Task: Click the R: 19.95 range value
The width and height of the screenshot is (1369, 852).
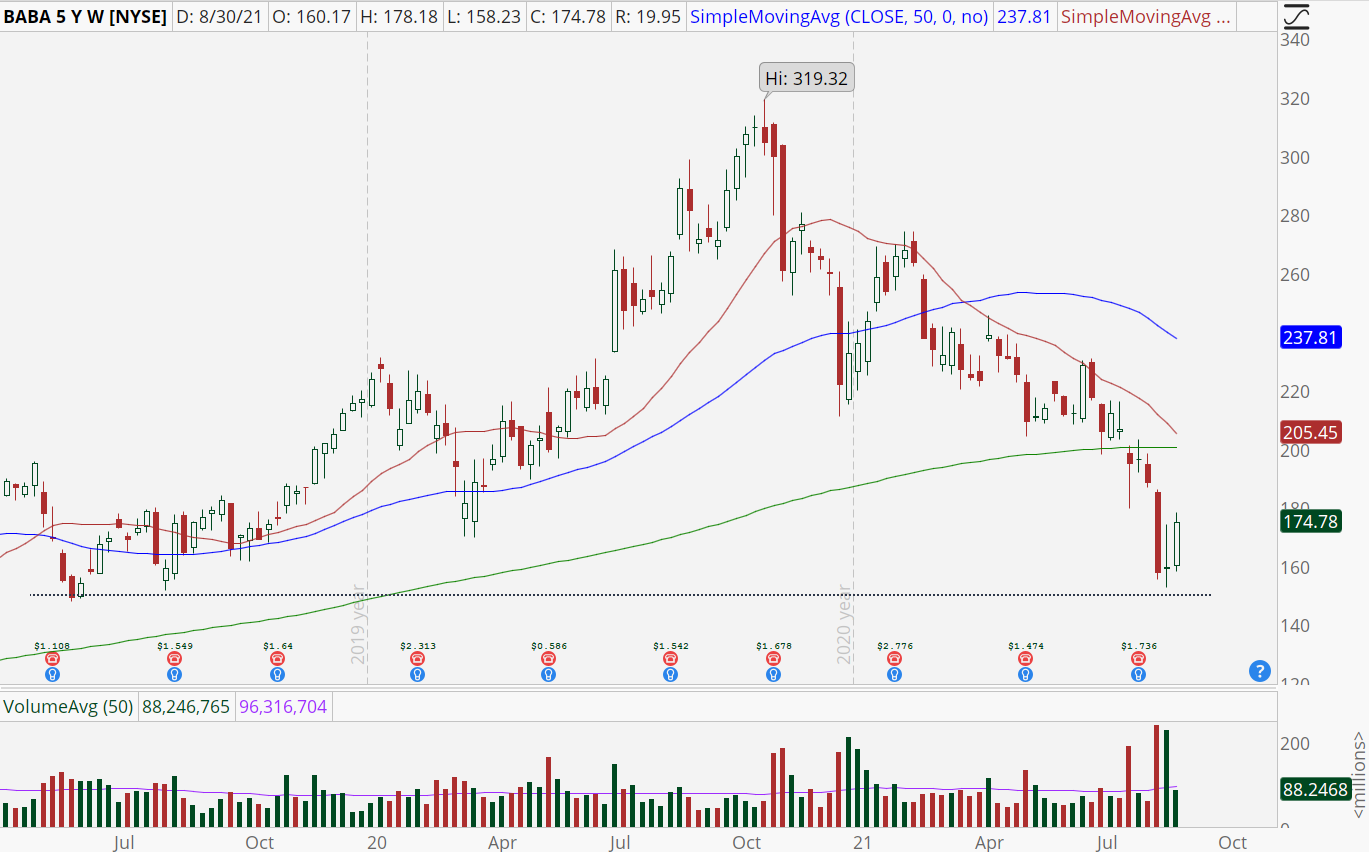Action: coord(649,17)
